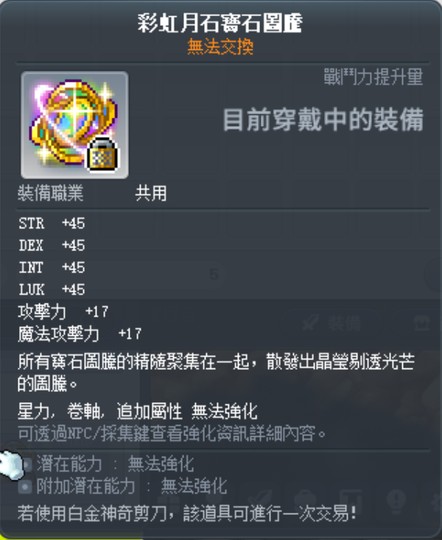Image resolution: width=442 pixels, height=540 pixels.
Task: Click the STR +45 stat line
Action: pos(52,224)
